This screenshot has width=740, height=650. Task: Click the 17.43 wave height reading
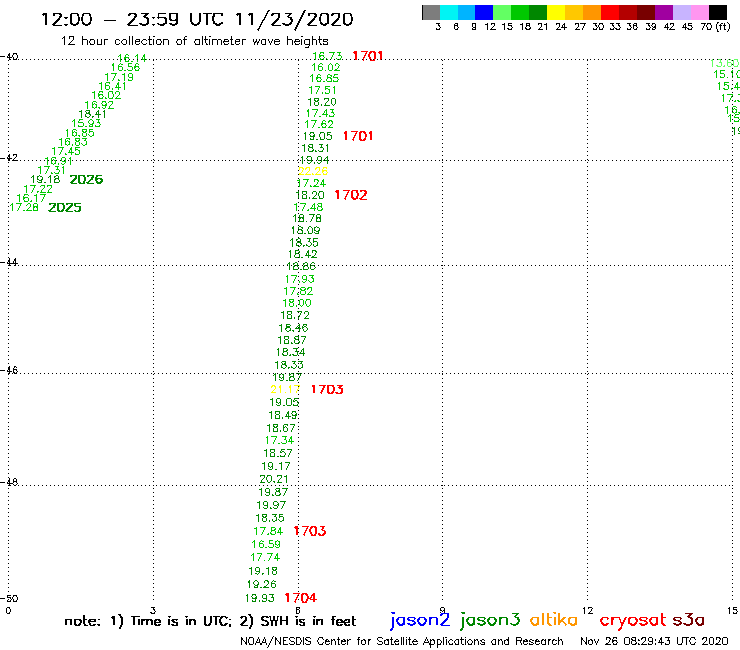320,113
